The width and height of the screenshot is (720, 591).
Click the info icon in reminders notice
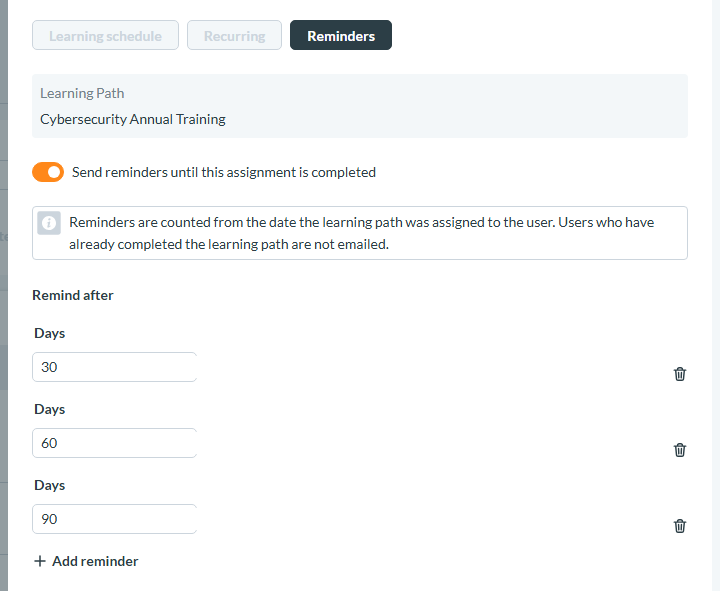[49, 223]
